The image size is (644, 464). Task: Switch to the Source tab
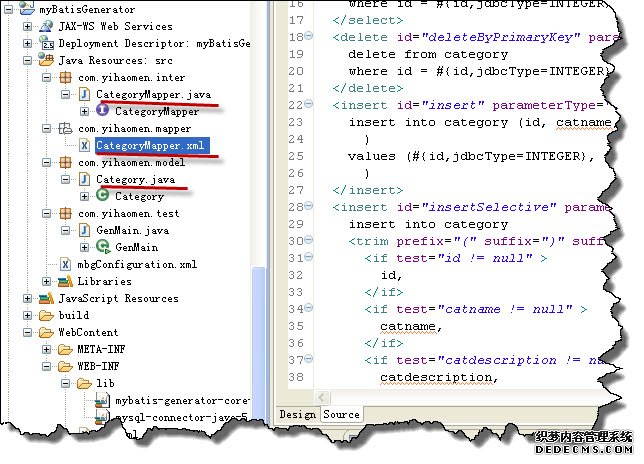341,415
